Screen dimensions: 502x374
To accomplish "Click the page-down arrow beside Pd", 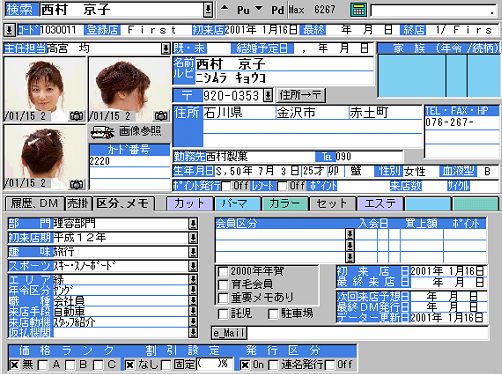I will (259, 9).
